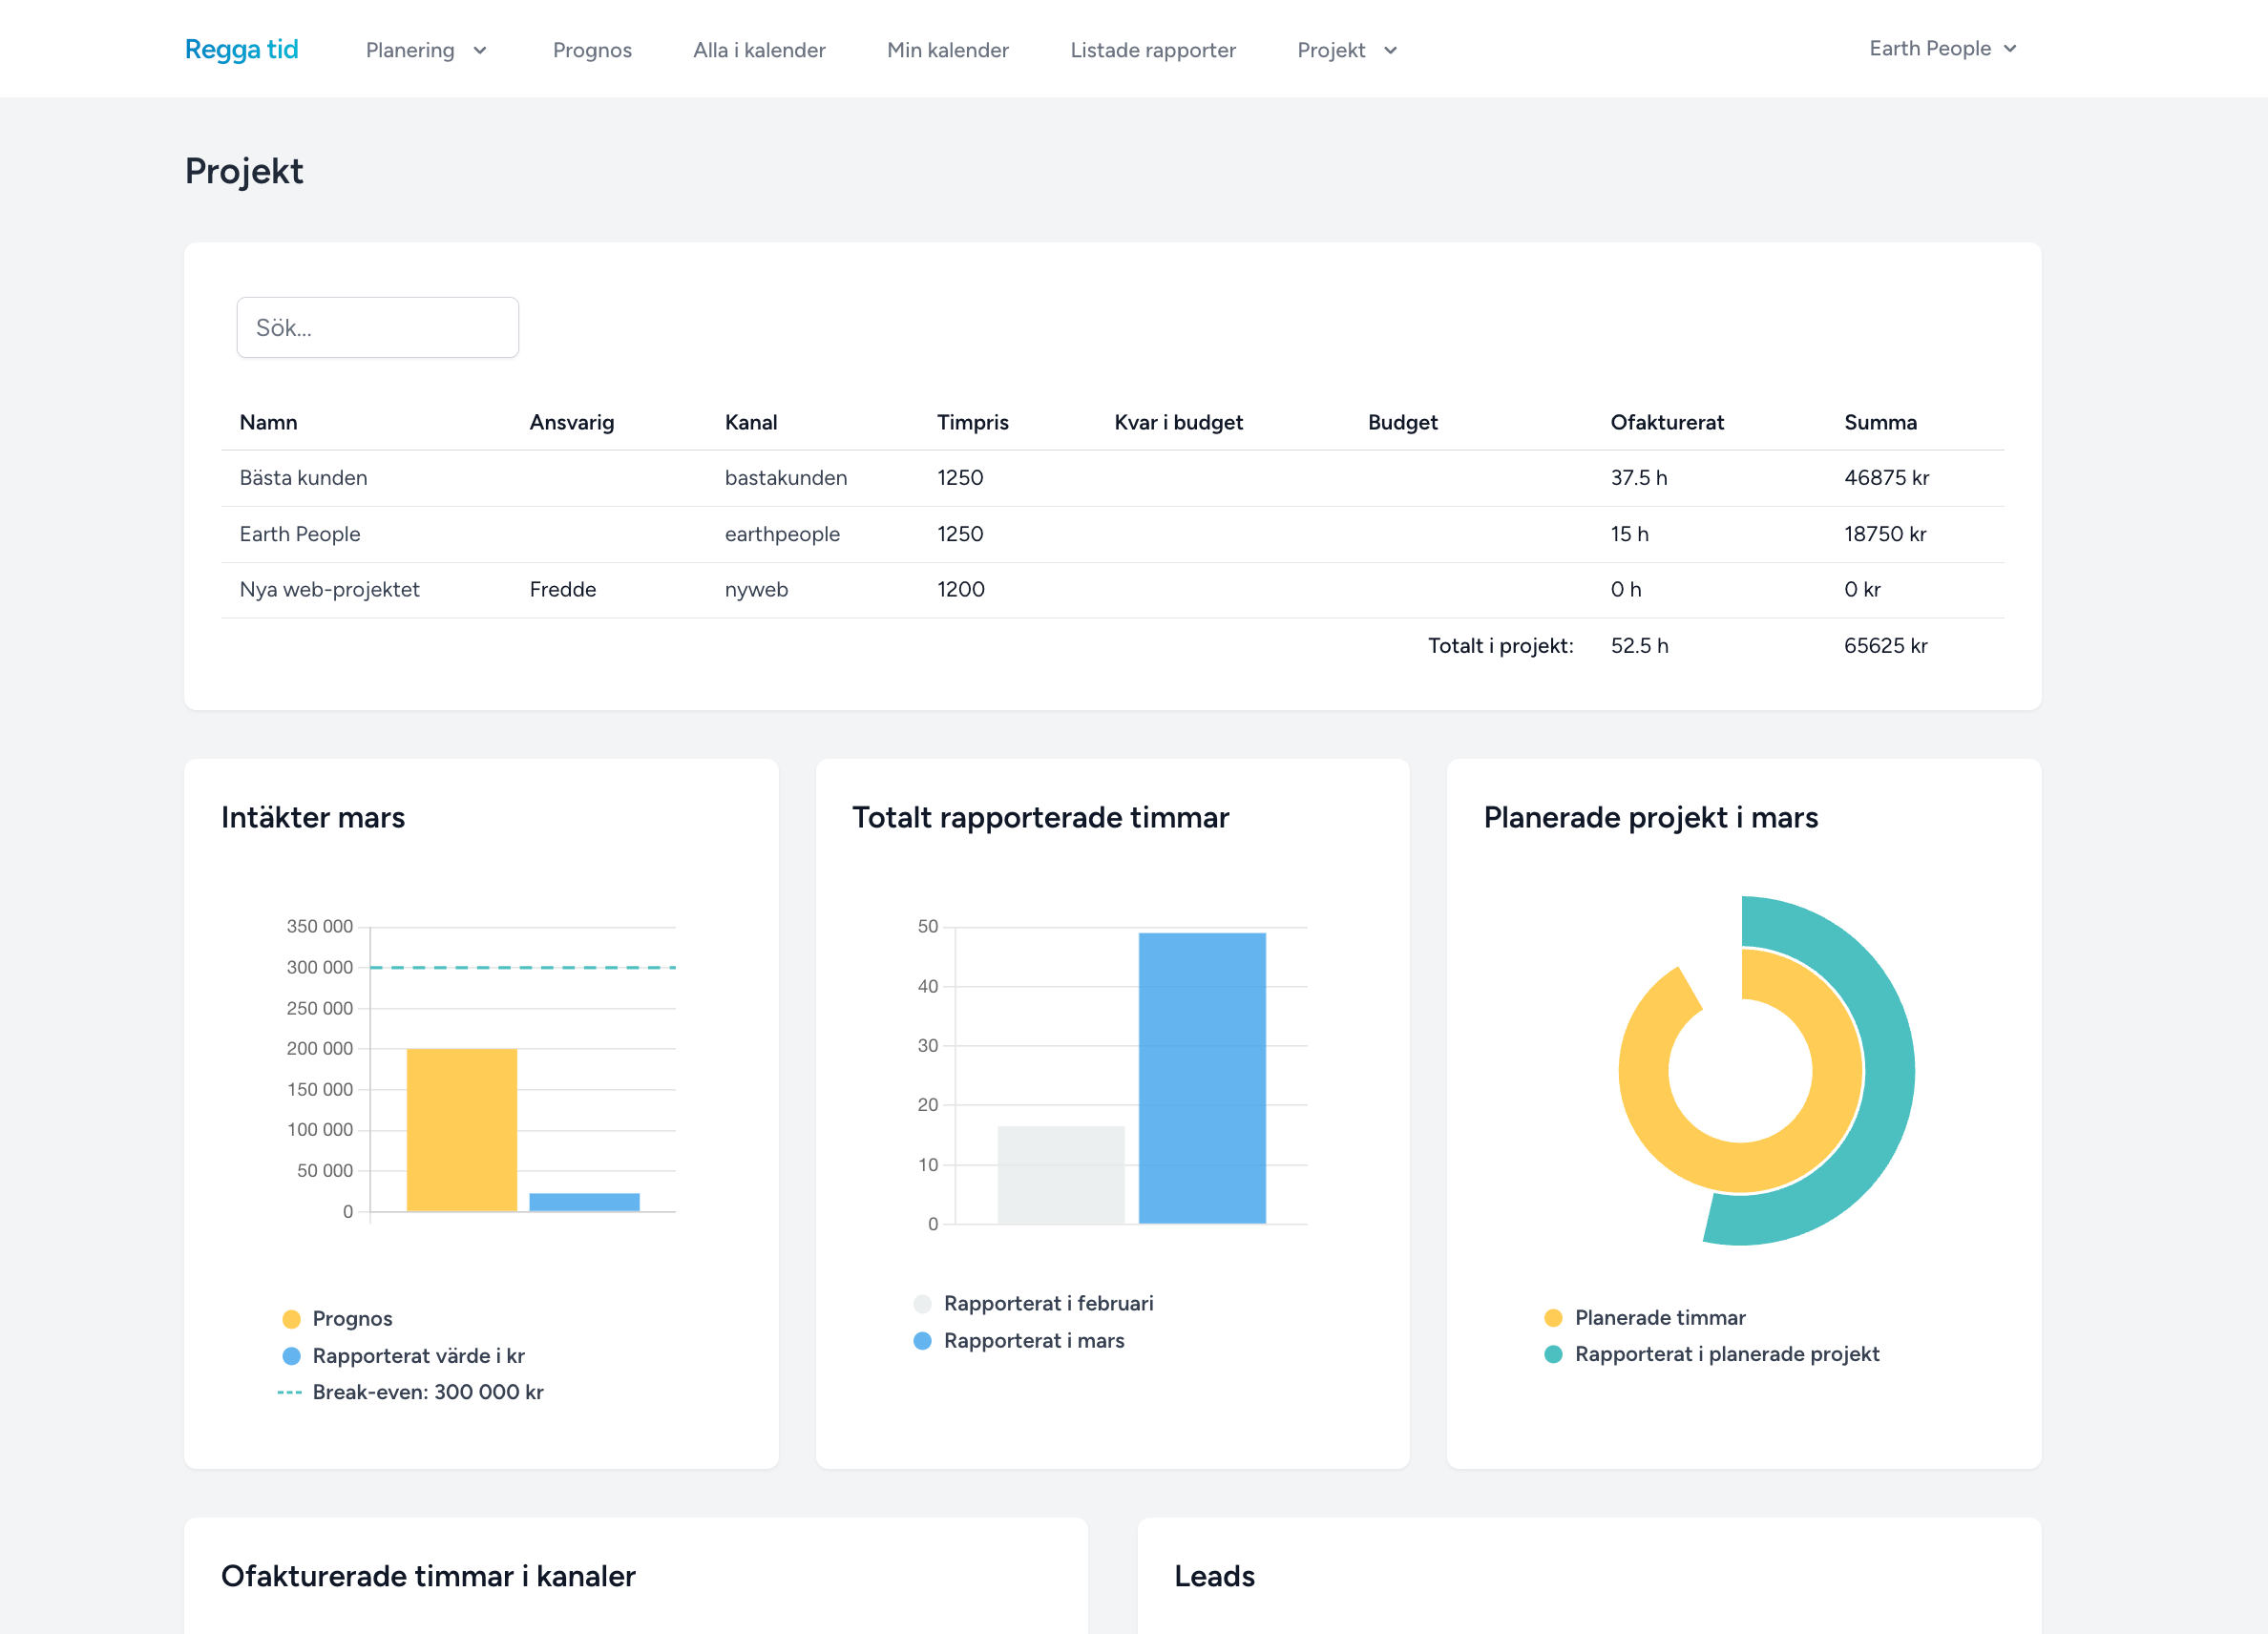Open the Bästa kunden project row
Screen dimensions: 2268x1634
[x=303, y=478]
